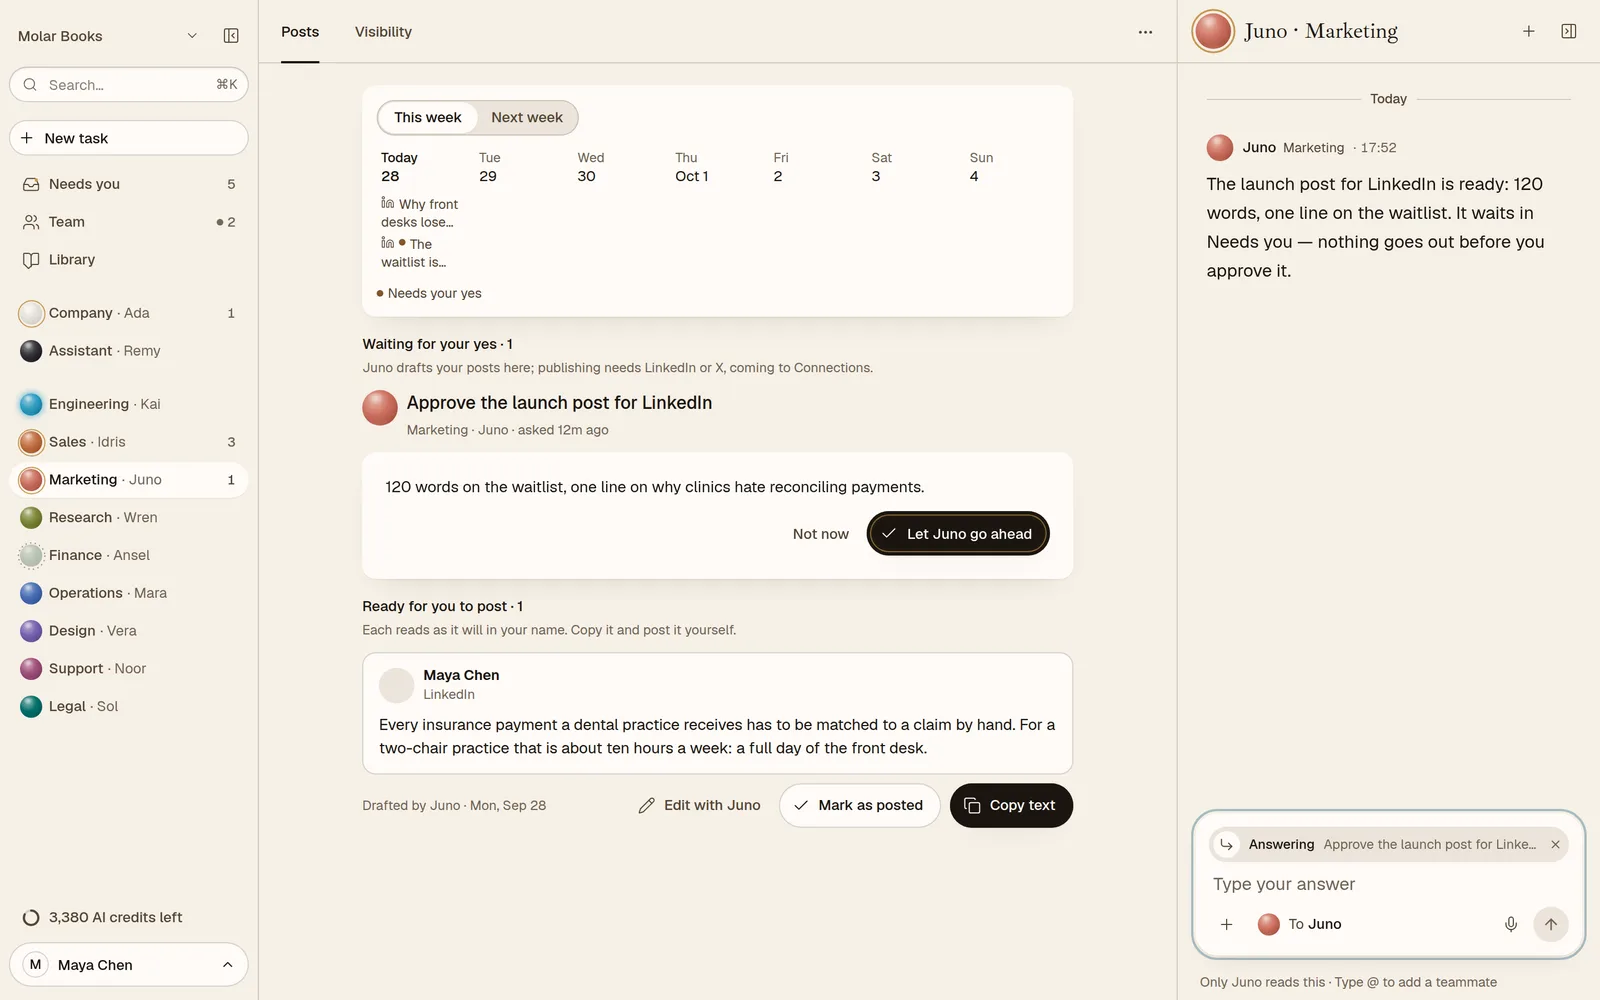Click Not now on the approval

click(821, 534)
